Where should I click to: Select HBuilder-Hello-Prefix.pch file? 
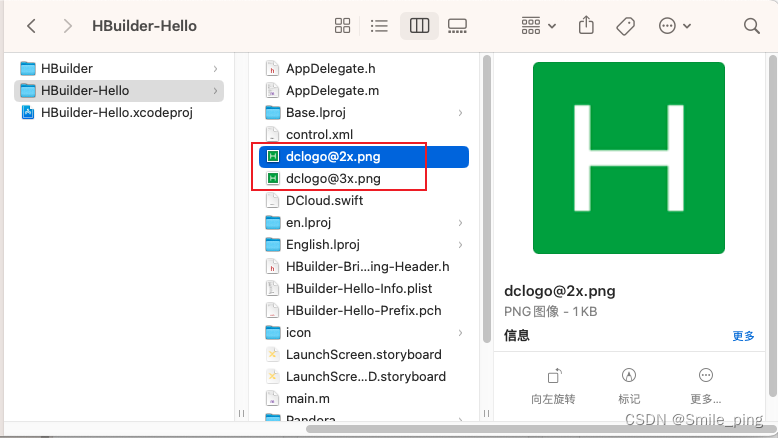(x=364, y=311)
